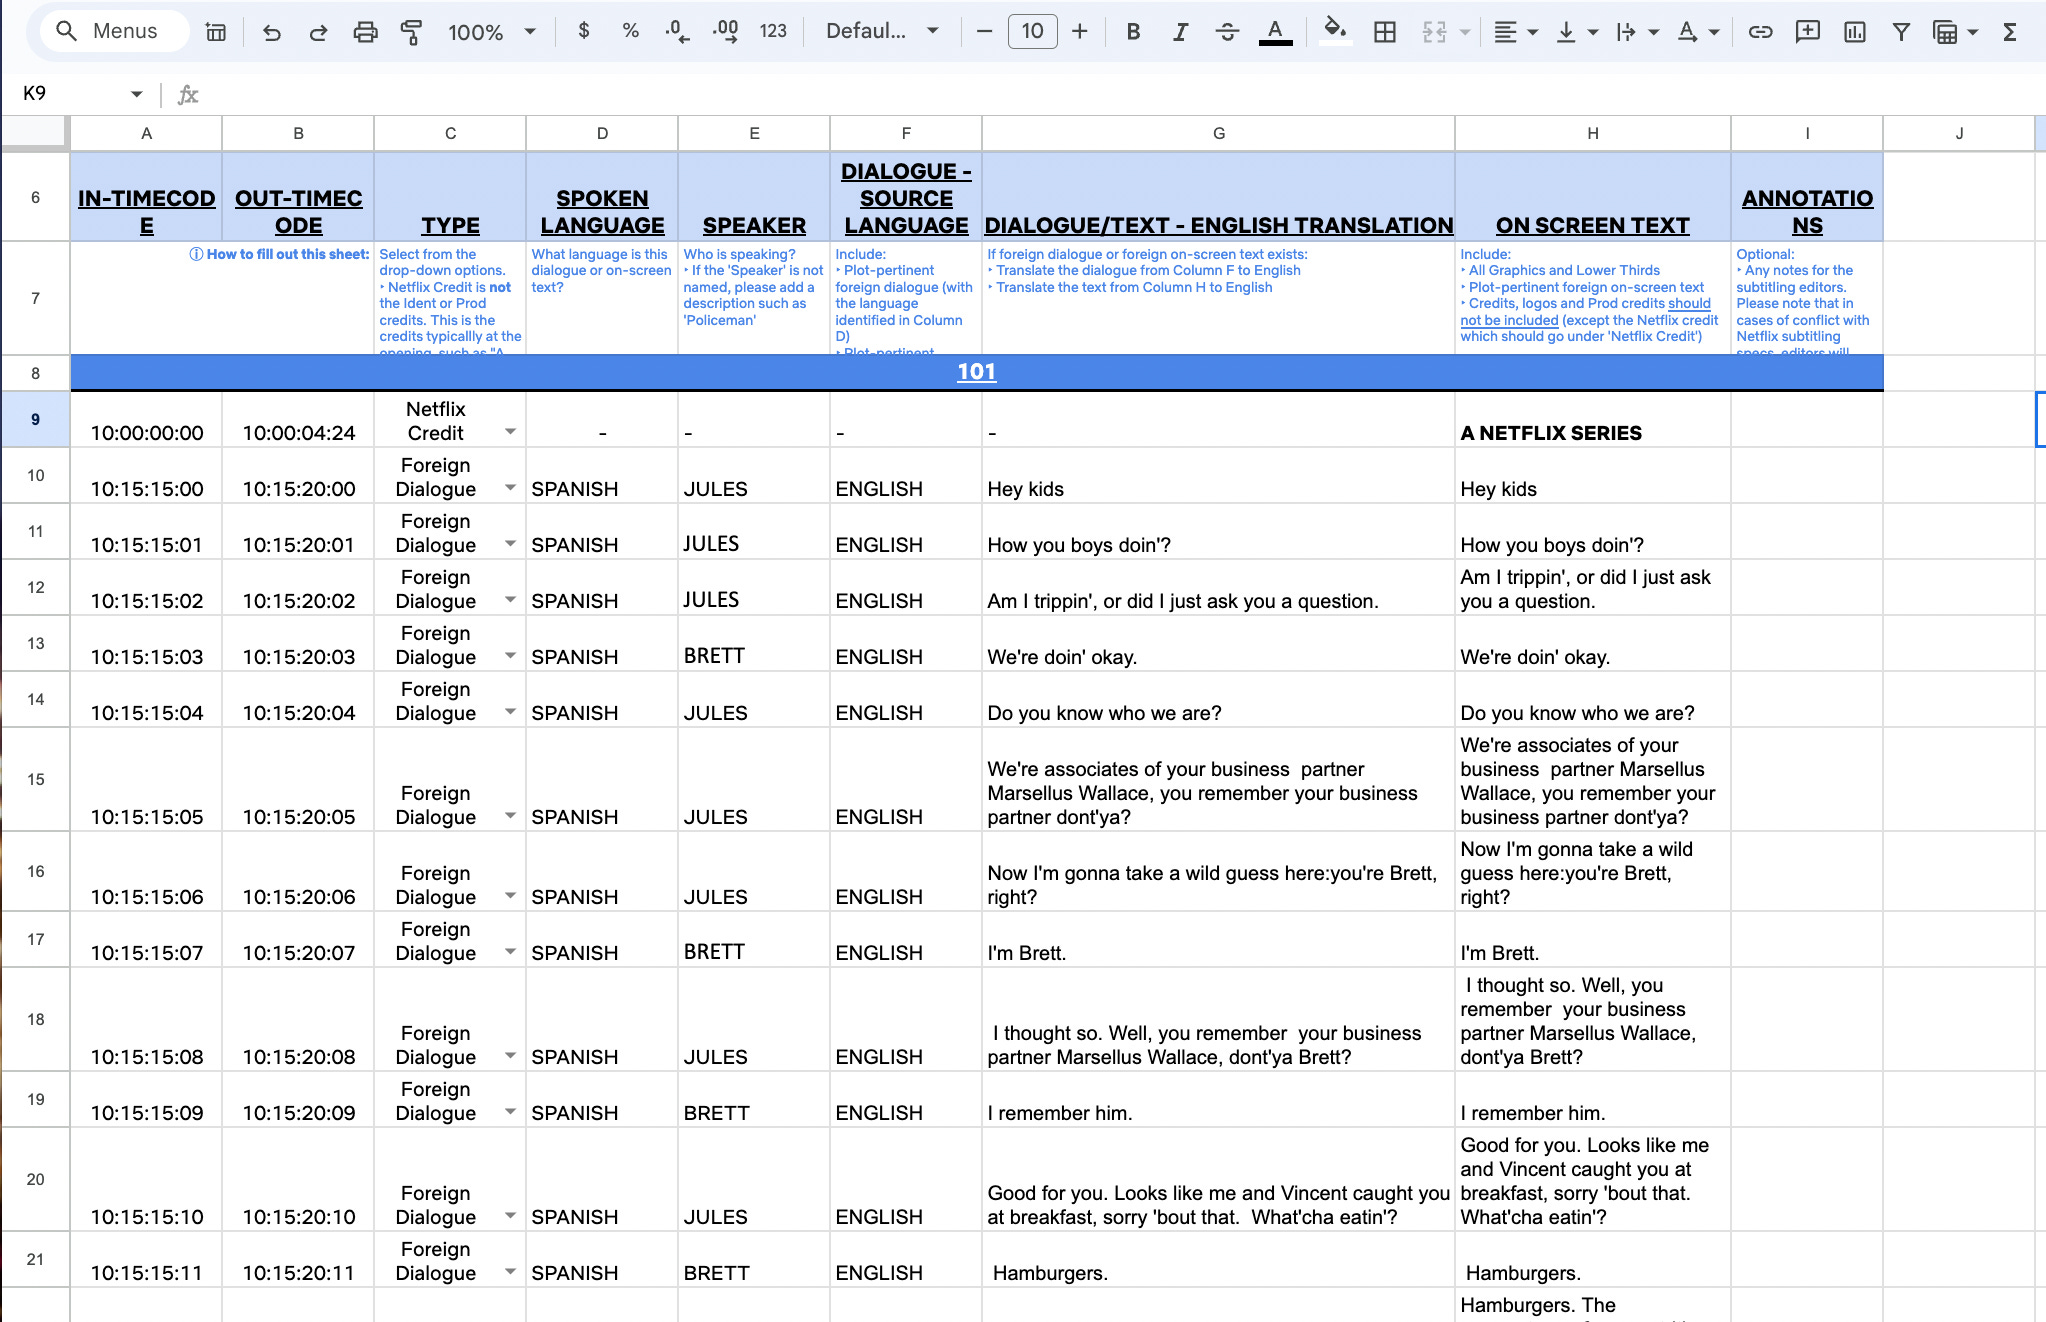Click the font size field showing 10

[x=1032, y=31]
